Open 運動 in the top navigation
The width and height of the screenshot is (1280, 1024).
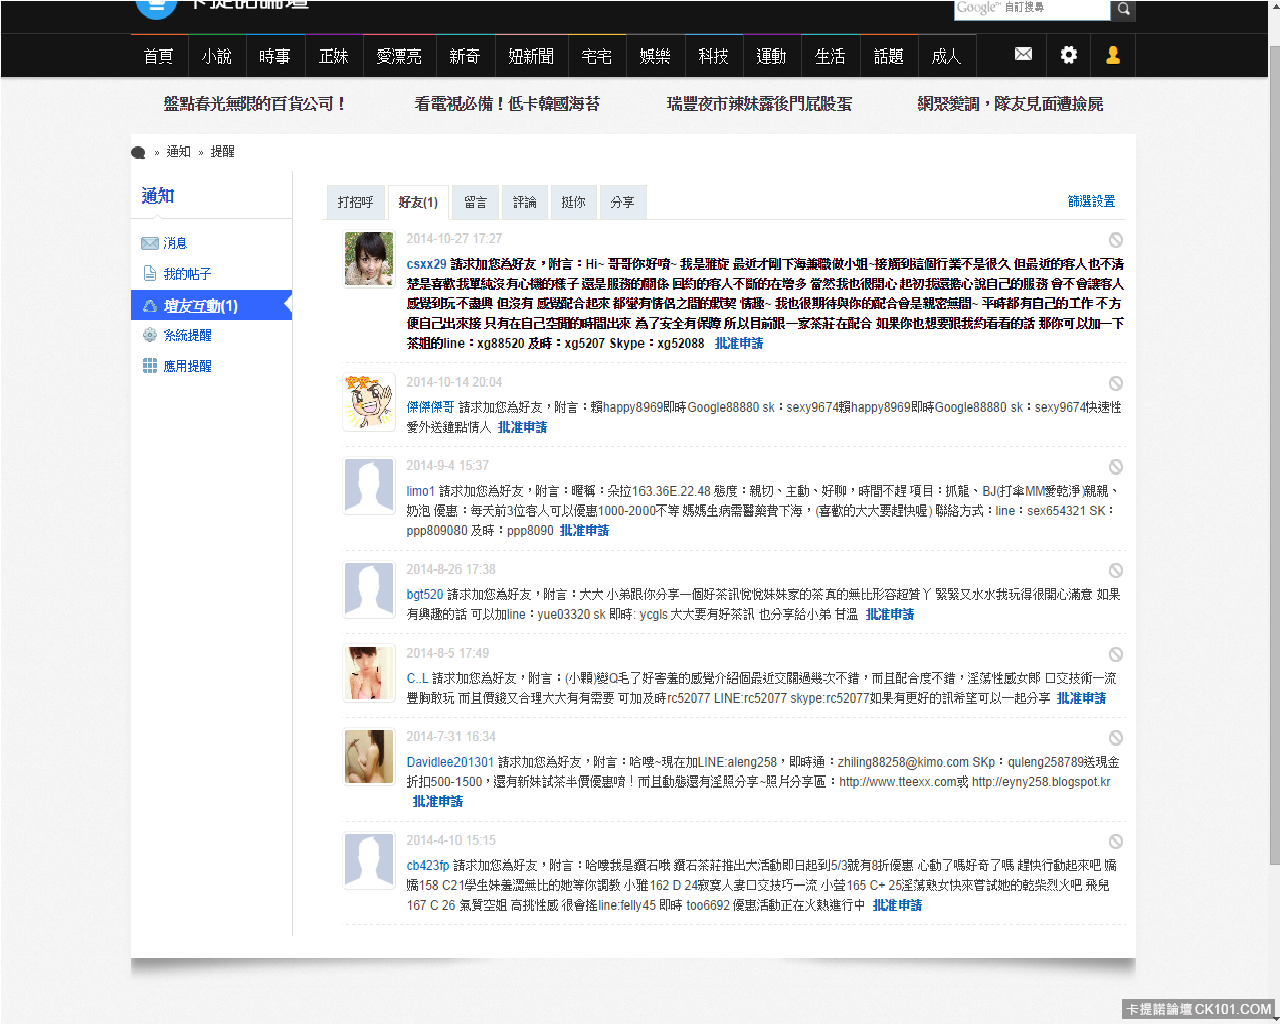point(771,56)
